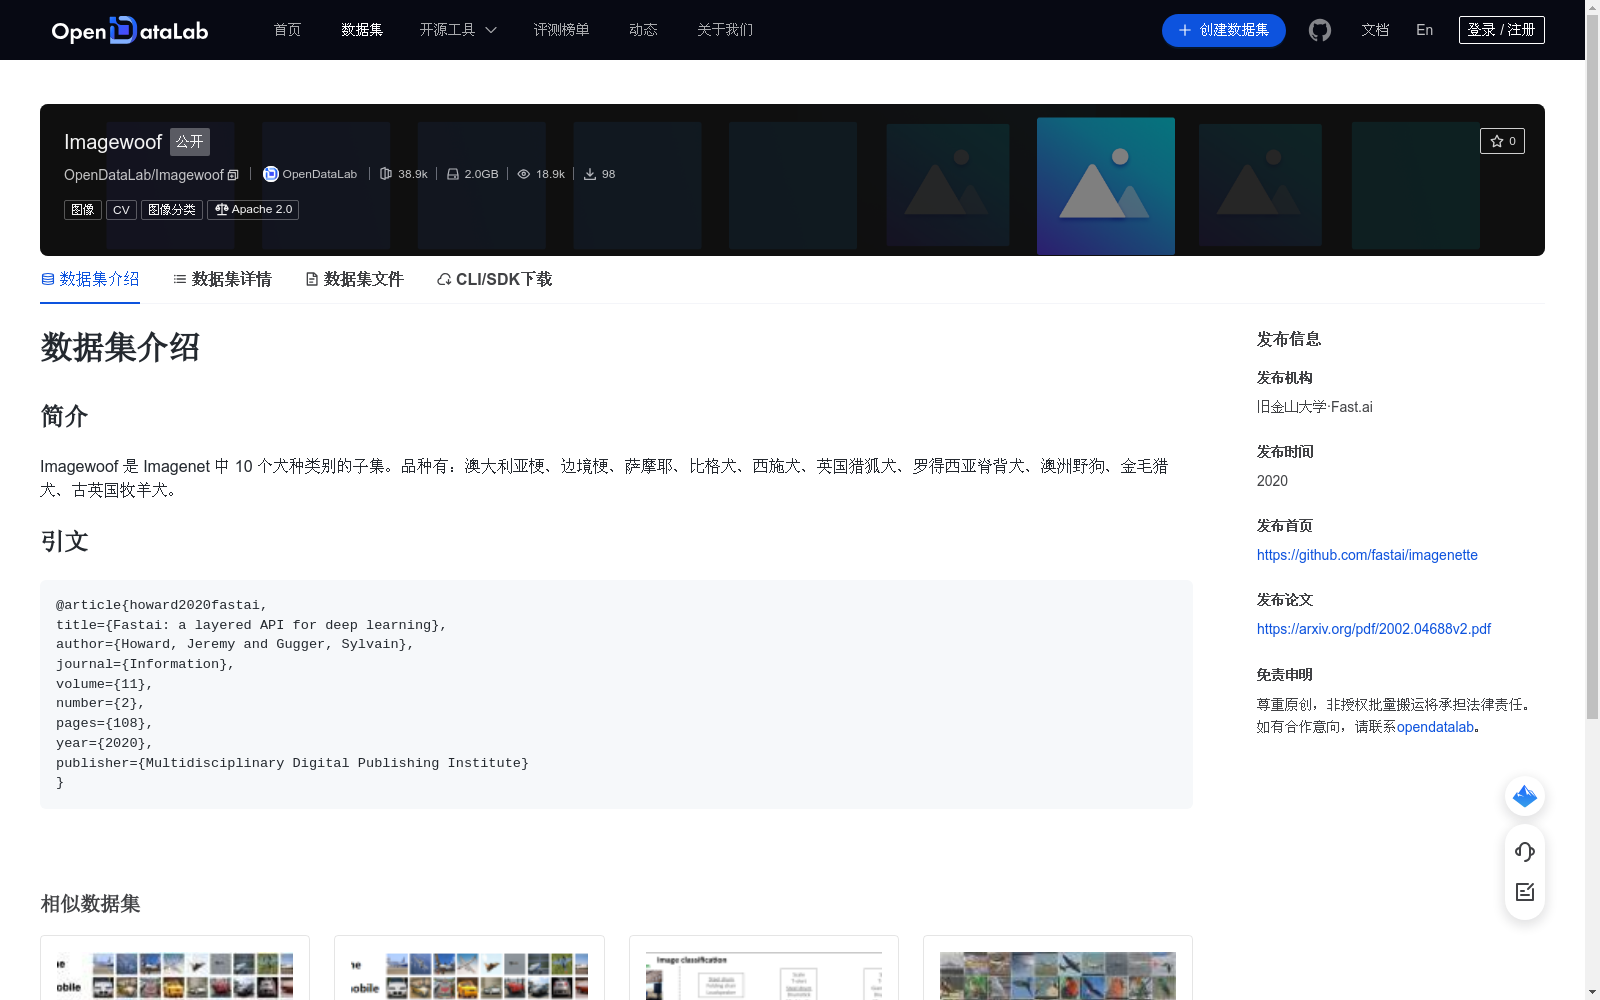Switch to CLI/SDK下载 tab
The height and width of the screenshot is (1000, 1600).
[494, 279]
